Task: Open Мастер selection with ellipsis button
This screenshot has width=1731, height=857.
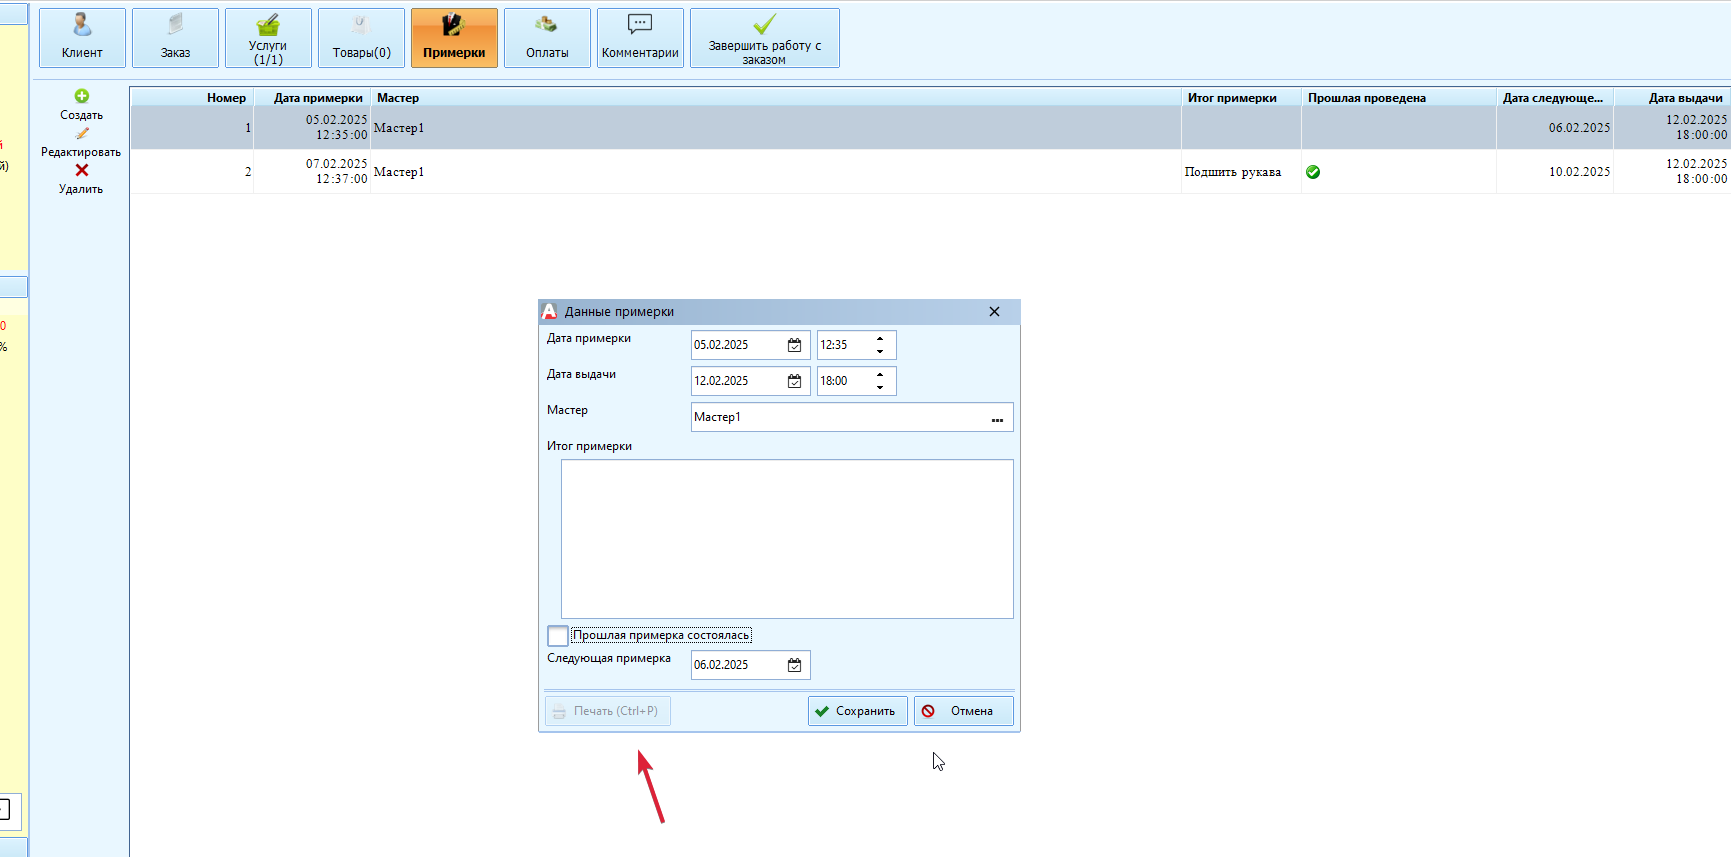Action: click(x=997, y=418)
